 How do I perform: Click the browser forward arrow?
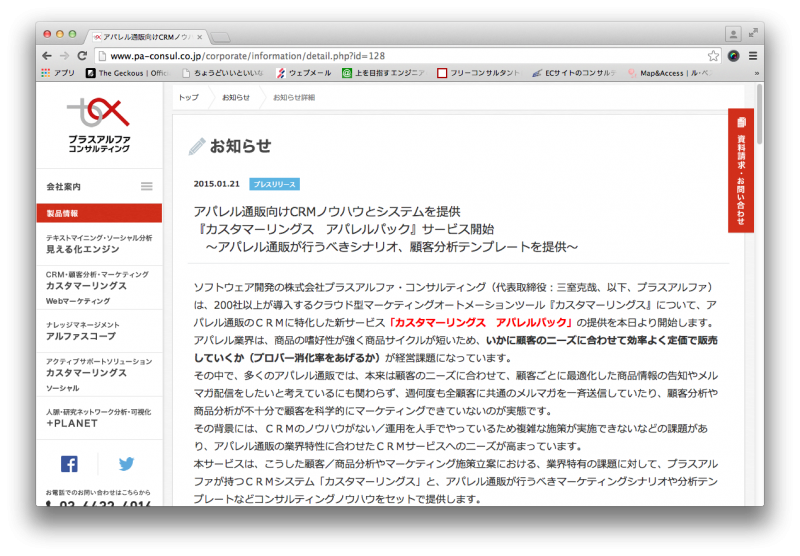pos(64,56)
